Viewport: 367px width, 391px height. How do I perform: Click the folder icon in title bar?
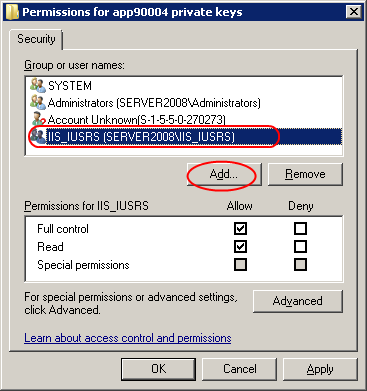(x=12, y=12)
